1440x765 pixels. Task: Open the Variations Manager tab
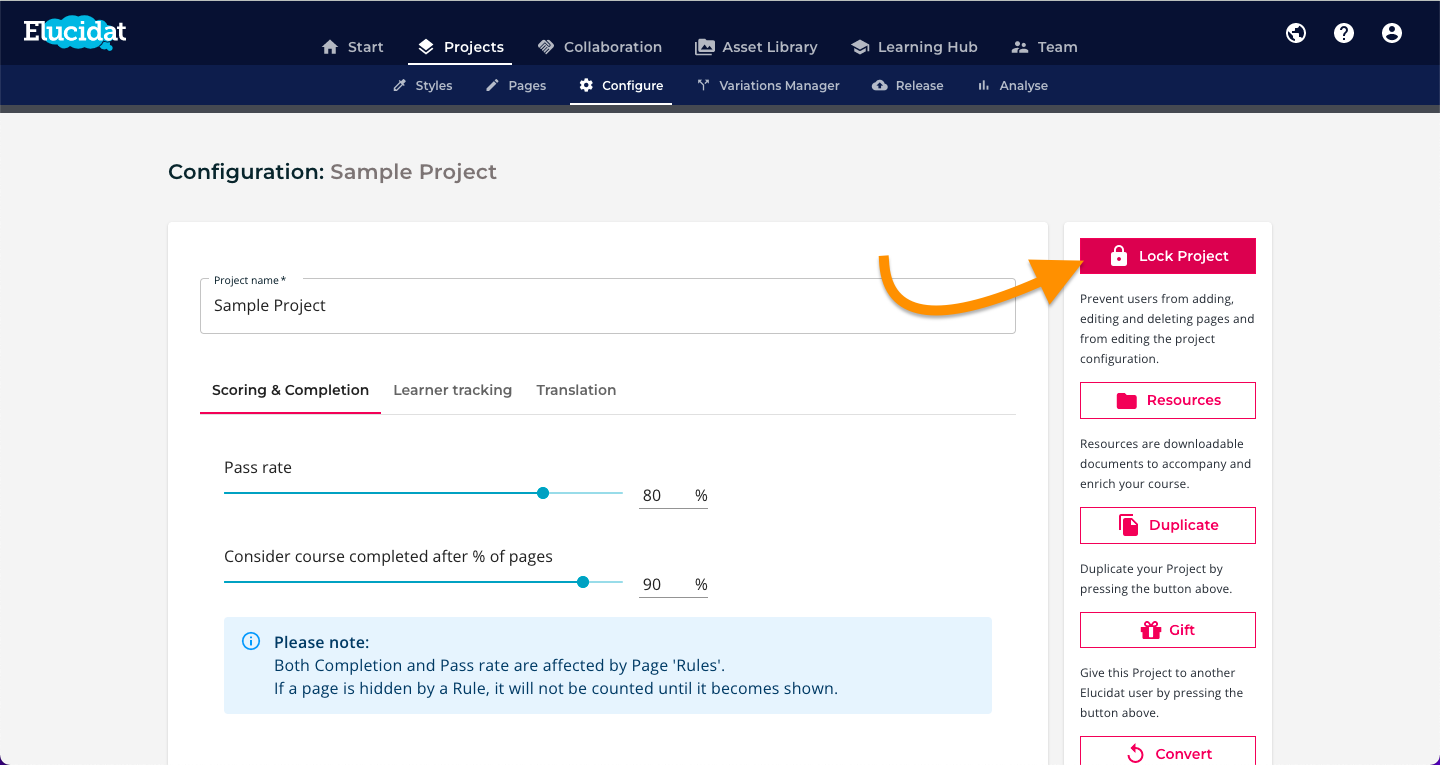point(768,86)
